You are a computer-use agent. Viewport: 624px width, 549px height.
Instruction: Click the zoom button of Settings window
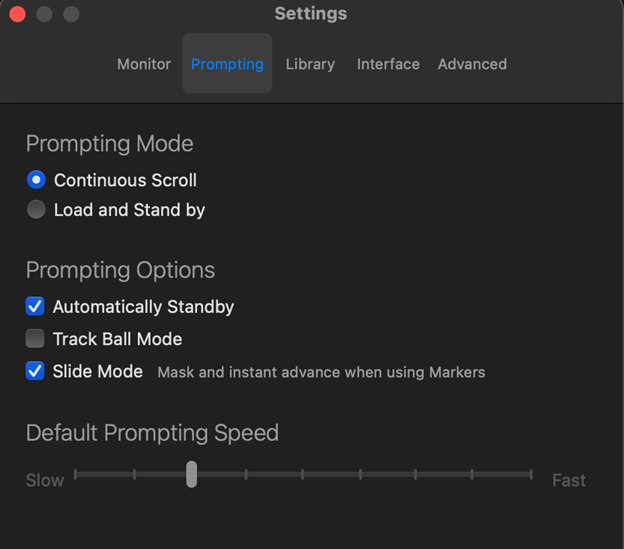[71, 14]
